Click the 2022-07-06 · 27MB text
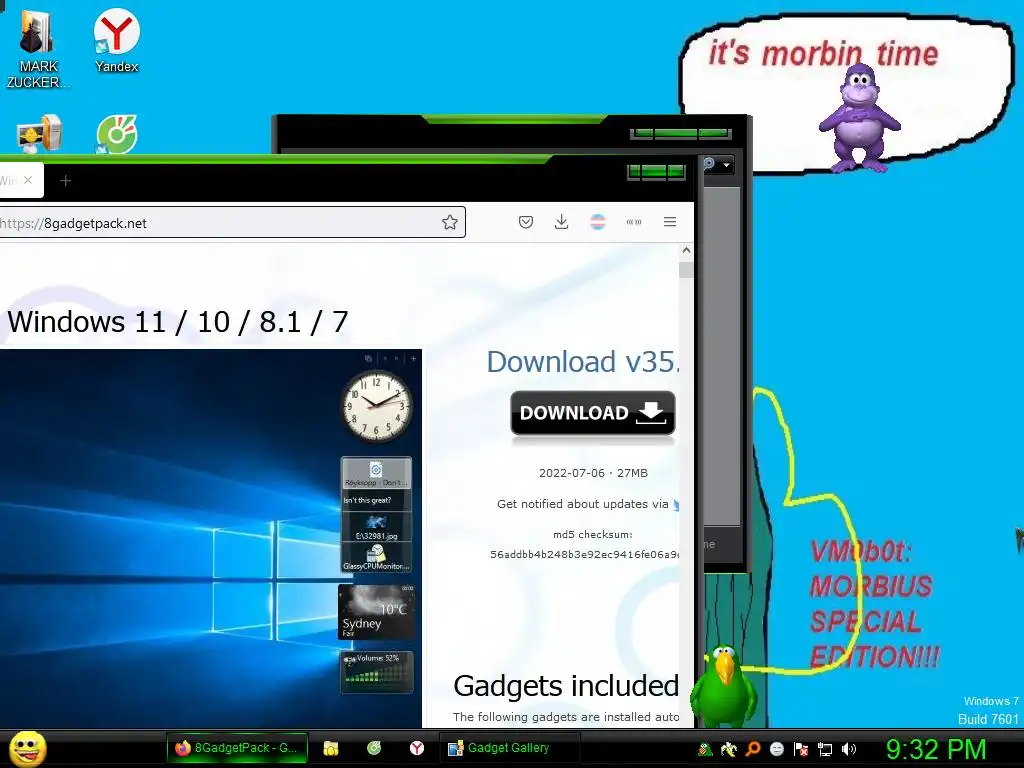This screenshot has width=1024, height=768. (593, 473)
